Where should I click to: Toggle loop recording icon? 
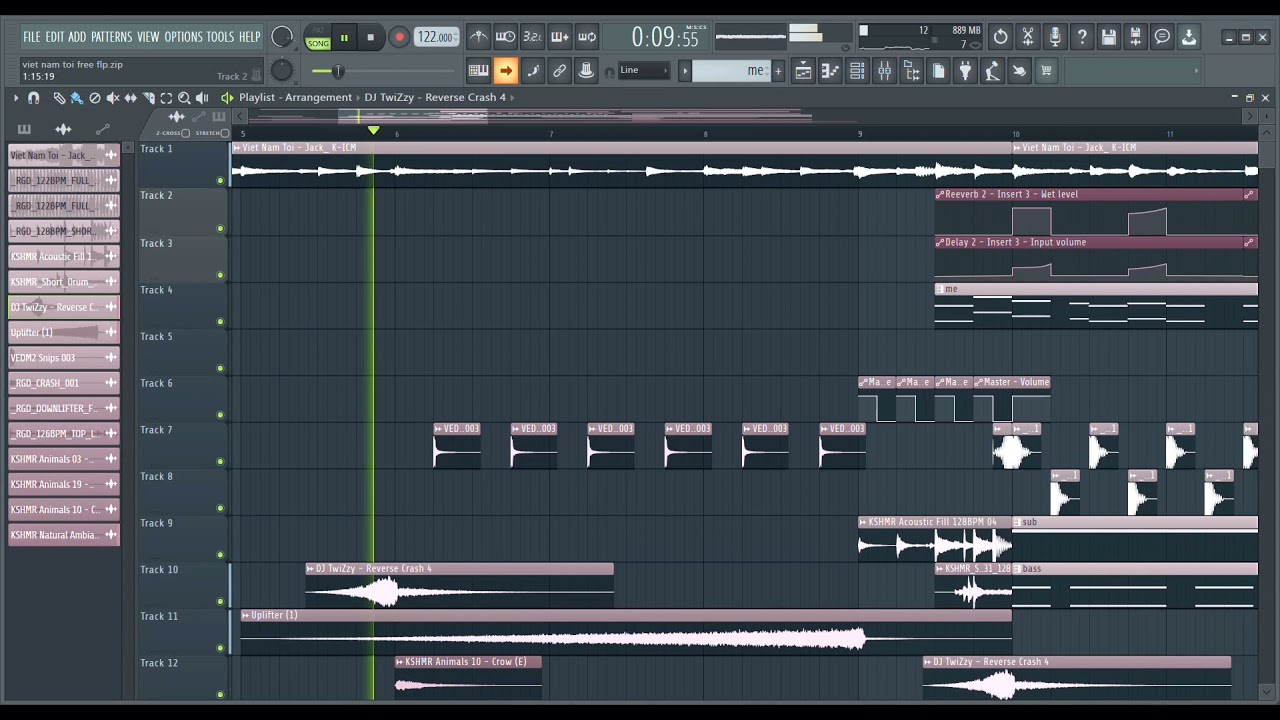[x=587, y=37]
